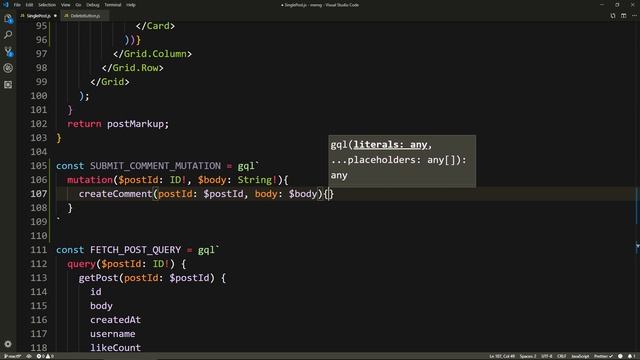This screenshot has height=360, width=640.
Task: Open the Search view in activity bar
Action: 8,35
